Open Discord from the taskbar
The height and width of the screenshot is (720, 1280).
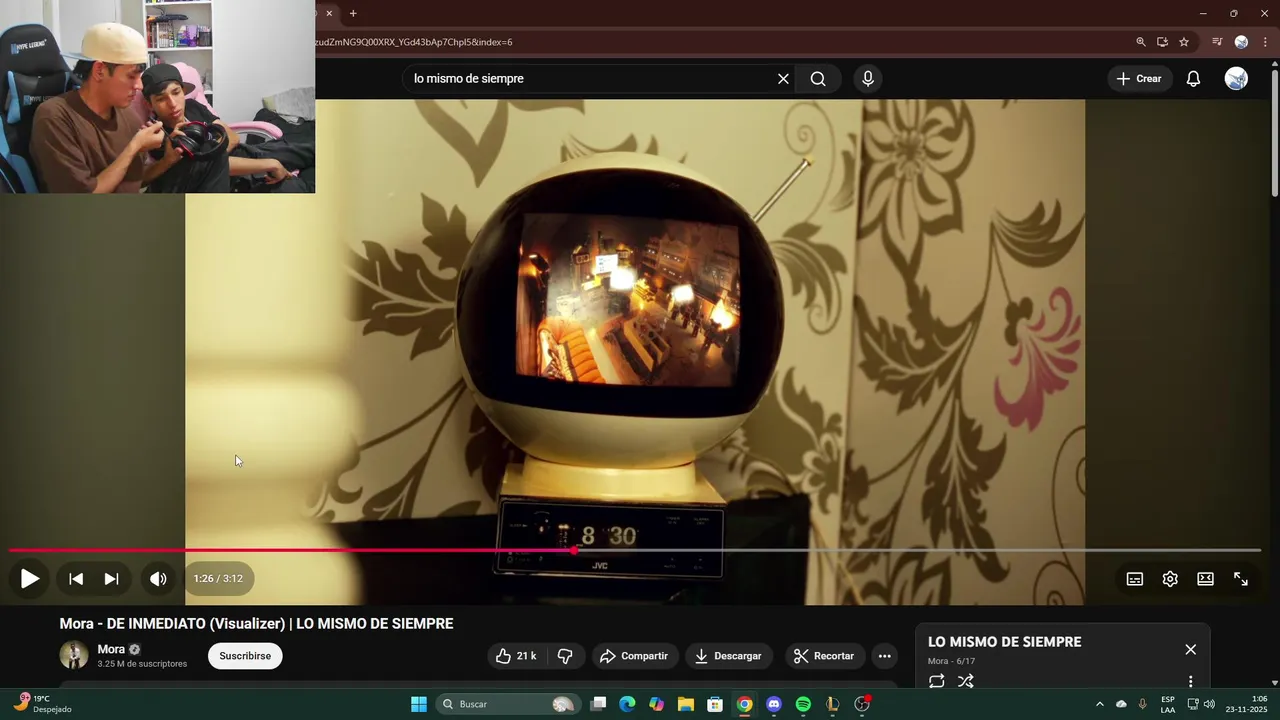(x=773, y=704)
